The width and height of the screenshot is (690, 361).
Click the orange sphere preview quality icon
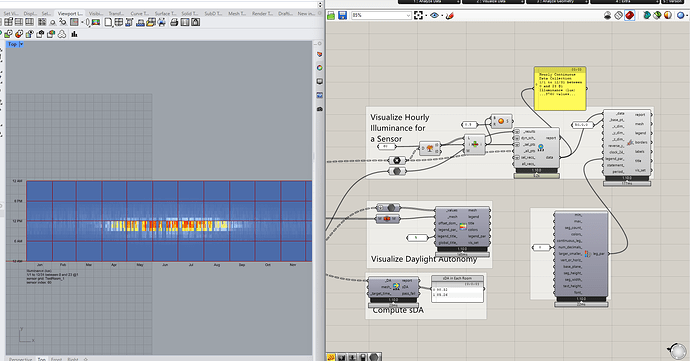coord(668,15)
